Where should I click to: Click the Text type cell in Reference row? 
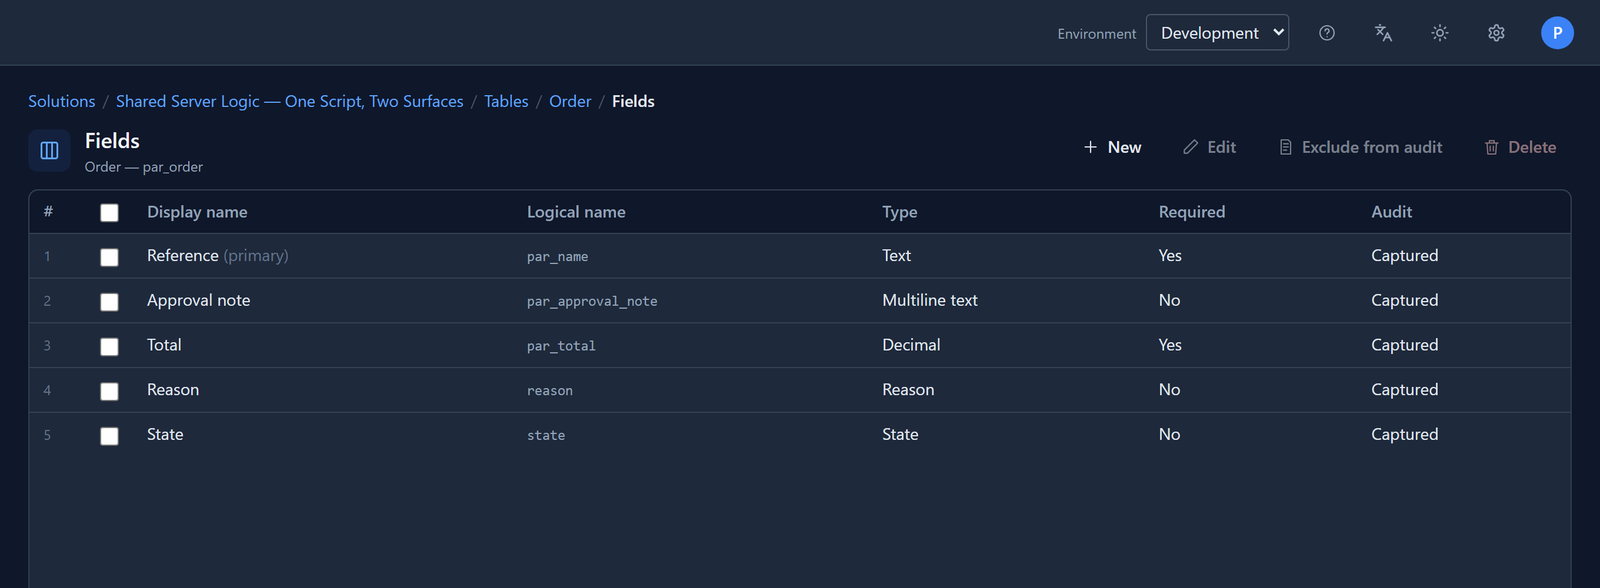coord(896,256)
